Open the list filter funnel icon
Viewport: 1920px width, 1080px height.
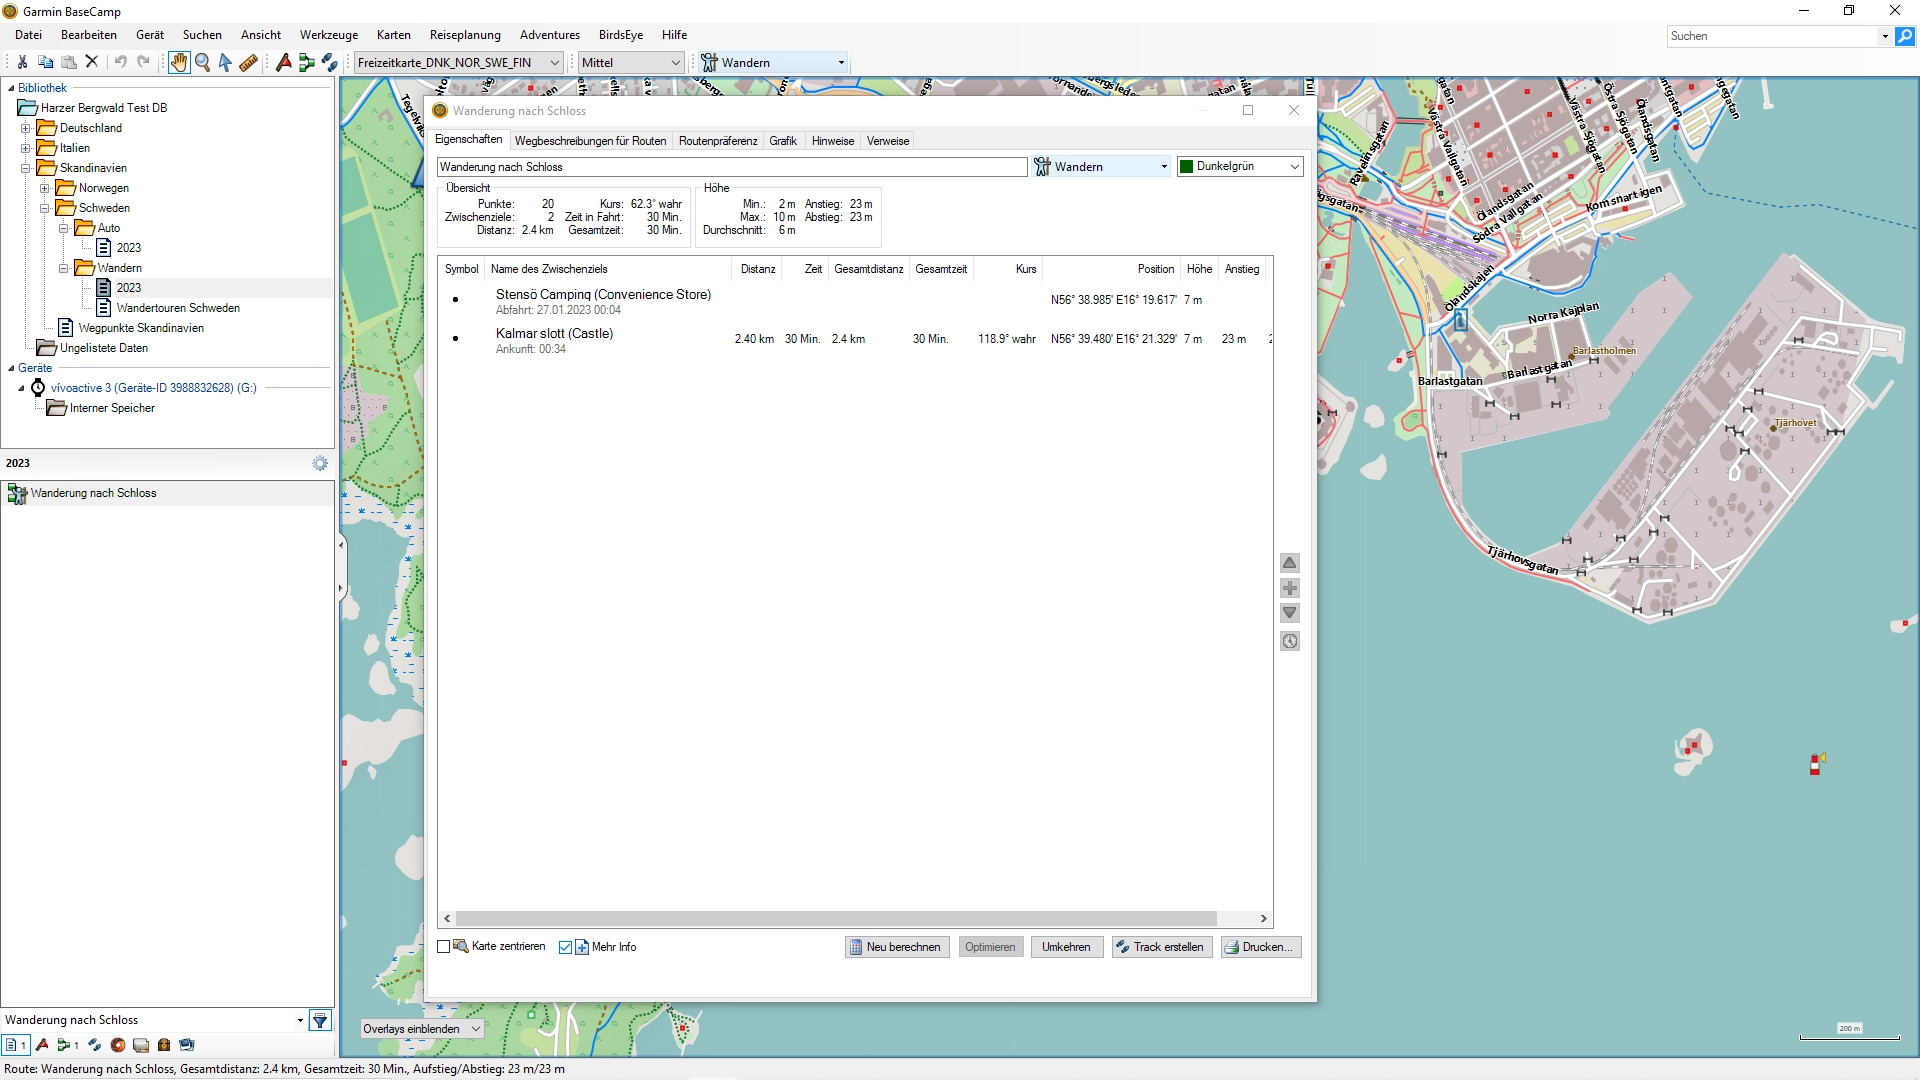click(320, 1020)
